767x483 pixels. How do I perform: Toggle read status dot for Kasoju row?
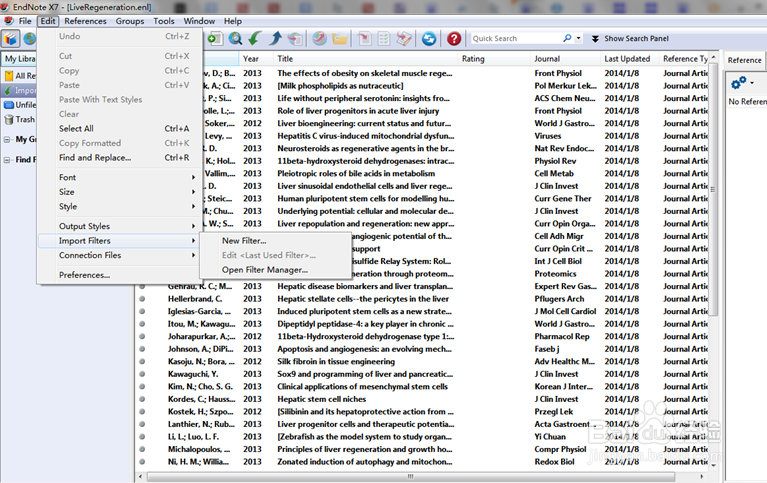(142, 361)
